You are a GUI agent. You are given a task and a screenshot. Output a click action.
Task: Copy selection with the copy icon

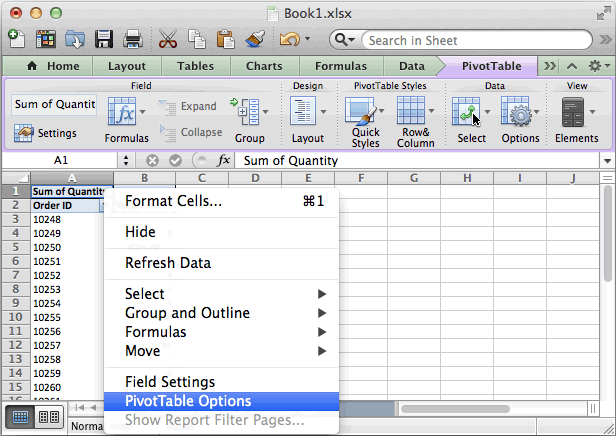(x=196, y=39)
